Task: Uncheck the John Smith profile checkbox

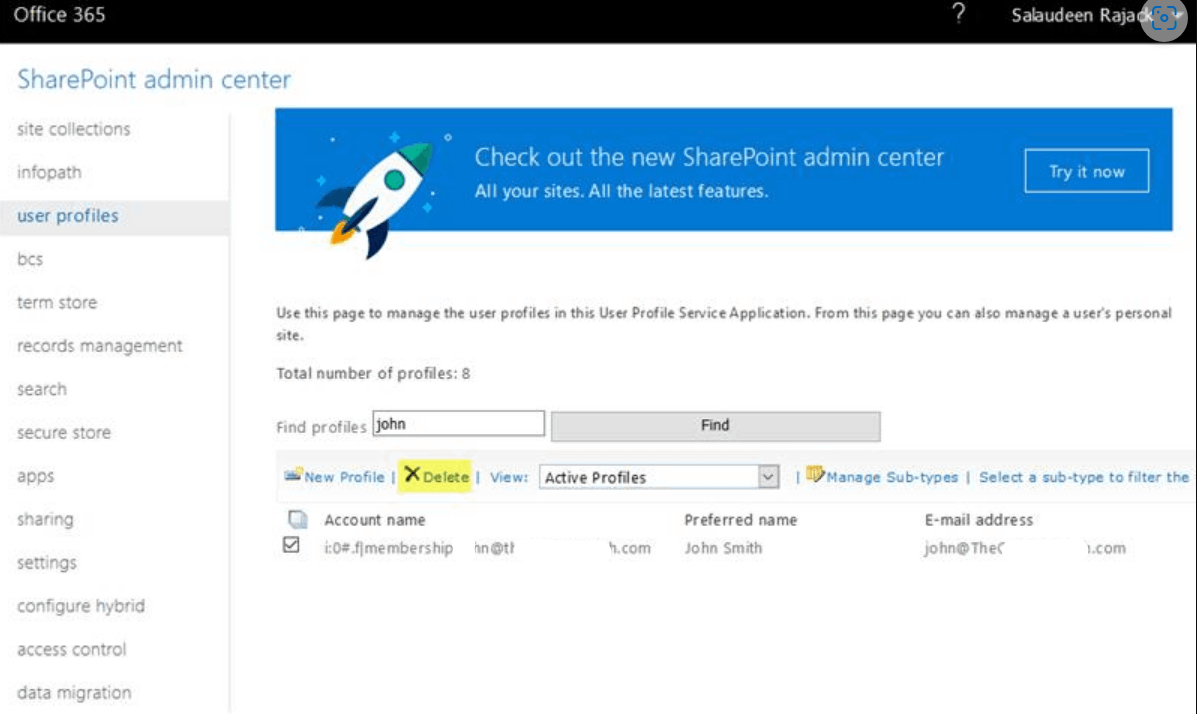Action: point(291,544)
